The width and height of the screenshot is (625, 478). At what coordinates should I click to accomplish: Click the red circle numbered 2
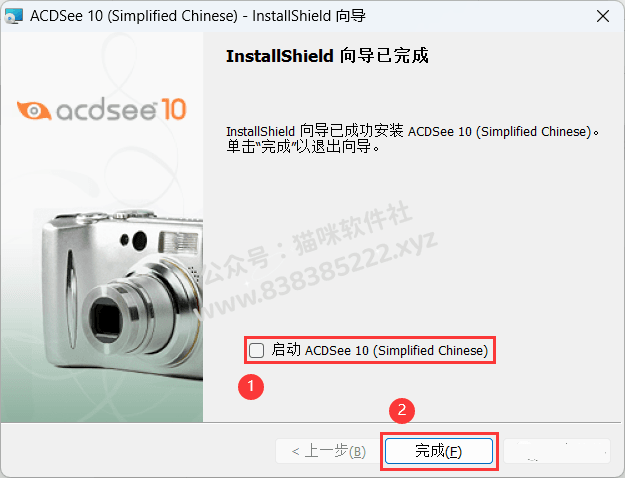(x=402, y=410)
